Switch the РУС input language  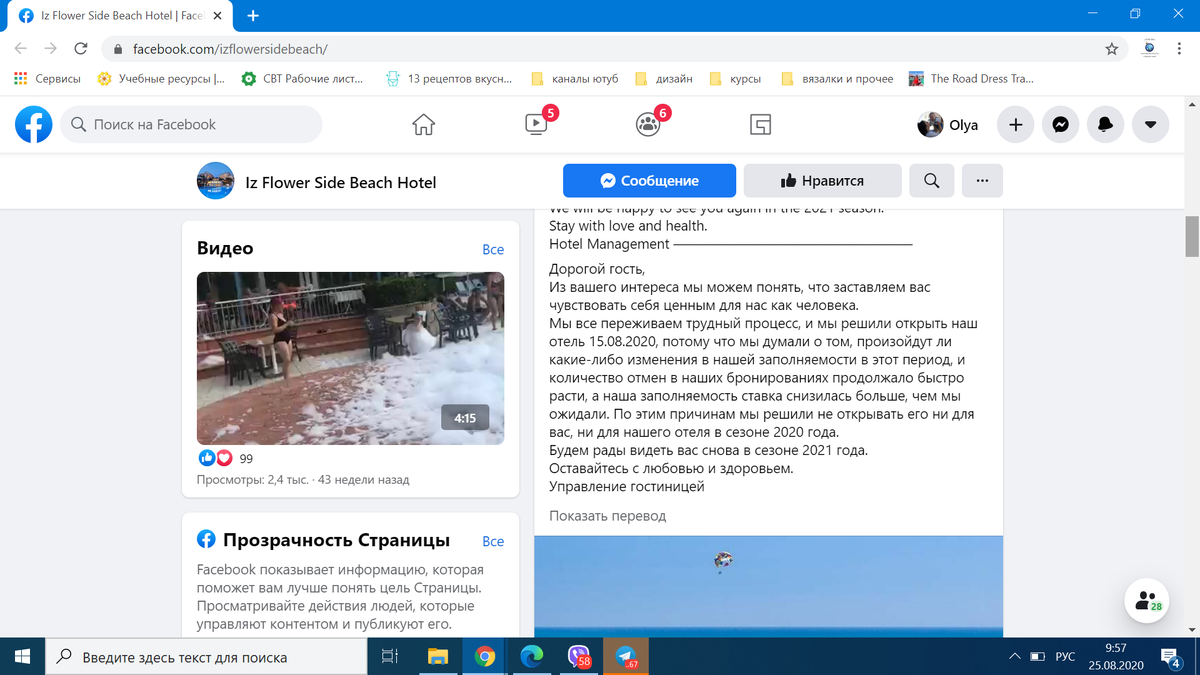1066,656
